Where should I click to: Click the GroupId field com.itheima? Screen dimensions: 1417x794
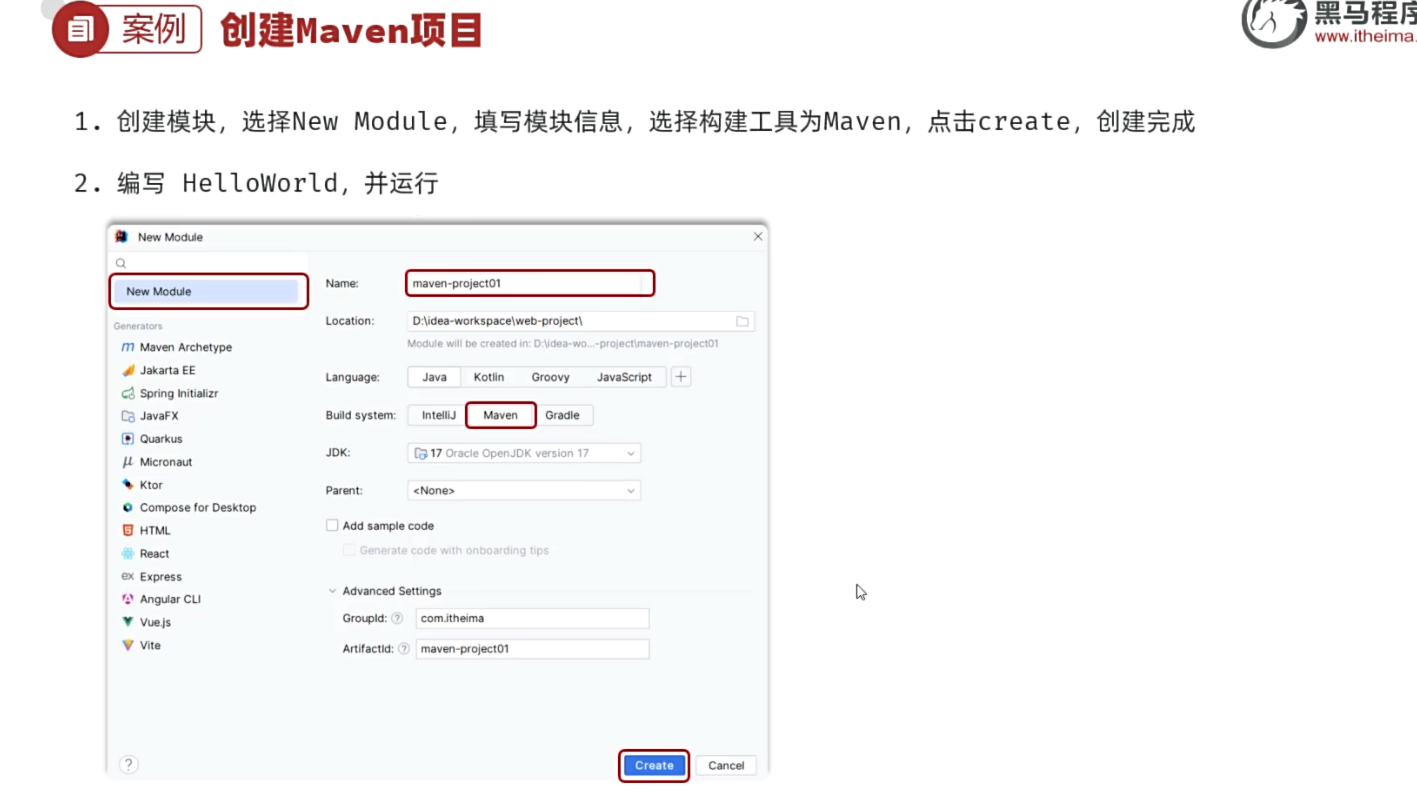(x=532, y=619)
